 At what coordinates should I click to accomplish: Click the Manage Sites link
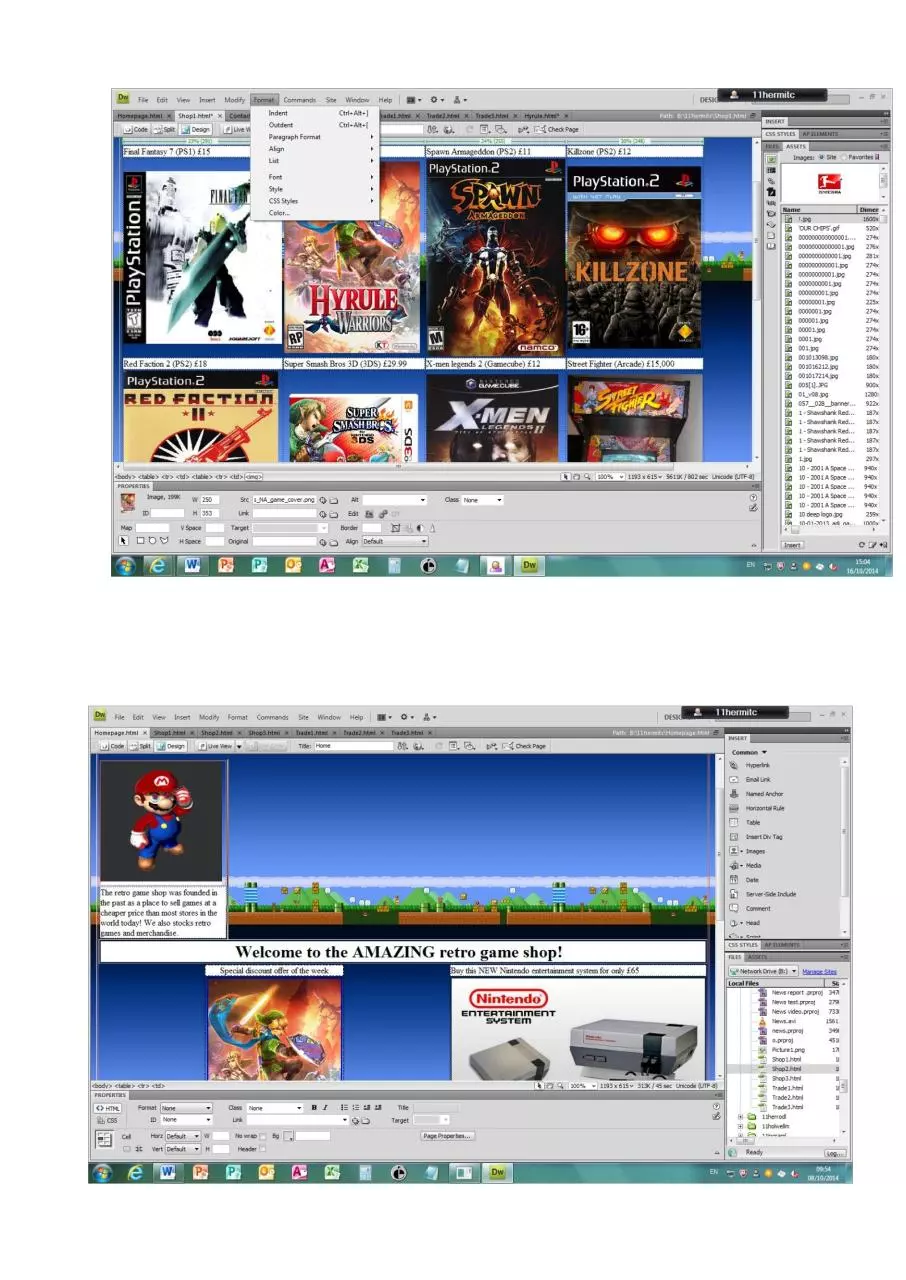coord(819,971)
